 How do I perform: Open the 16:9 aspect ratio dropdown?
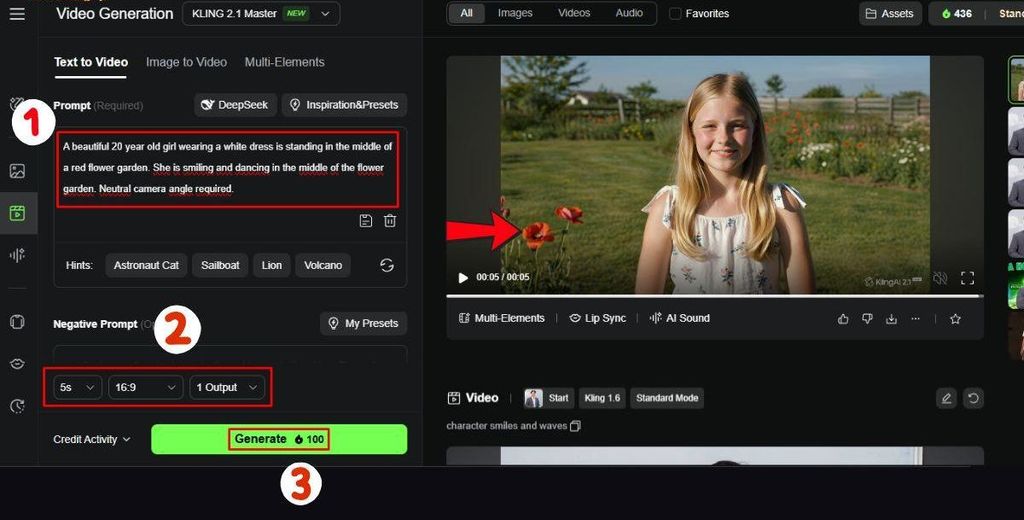tap(145, 387)
